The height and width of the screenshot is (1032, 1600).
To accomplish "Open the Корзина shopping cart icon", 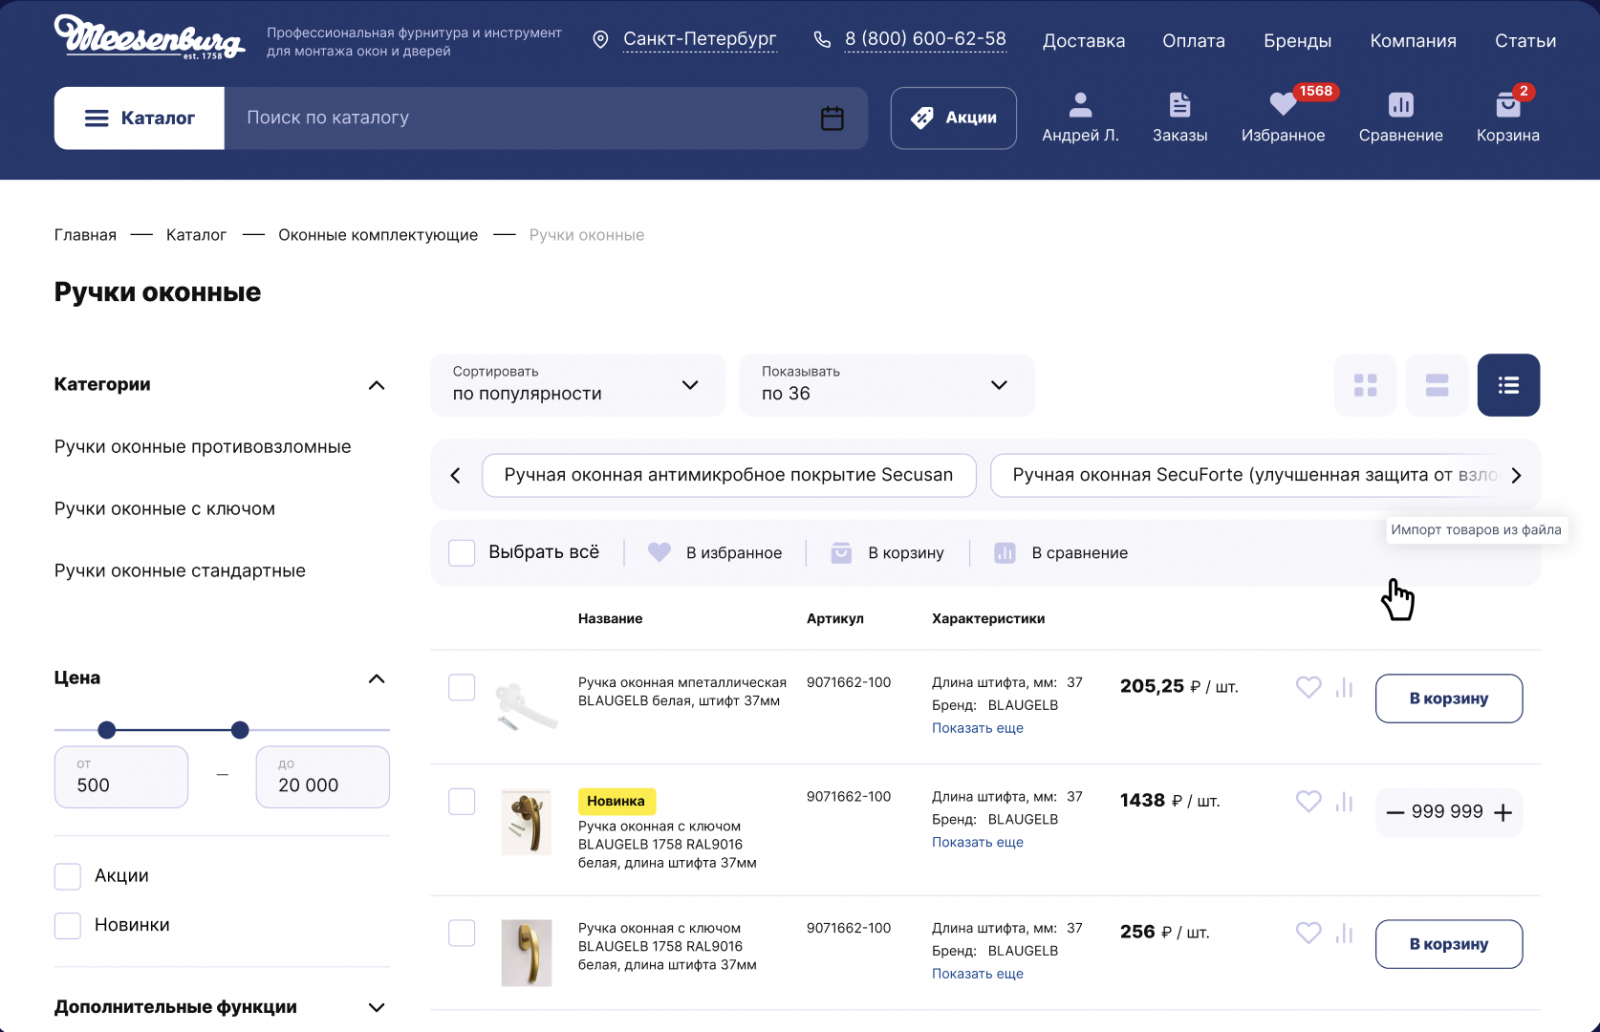I will [1507, 106].
